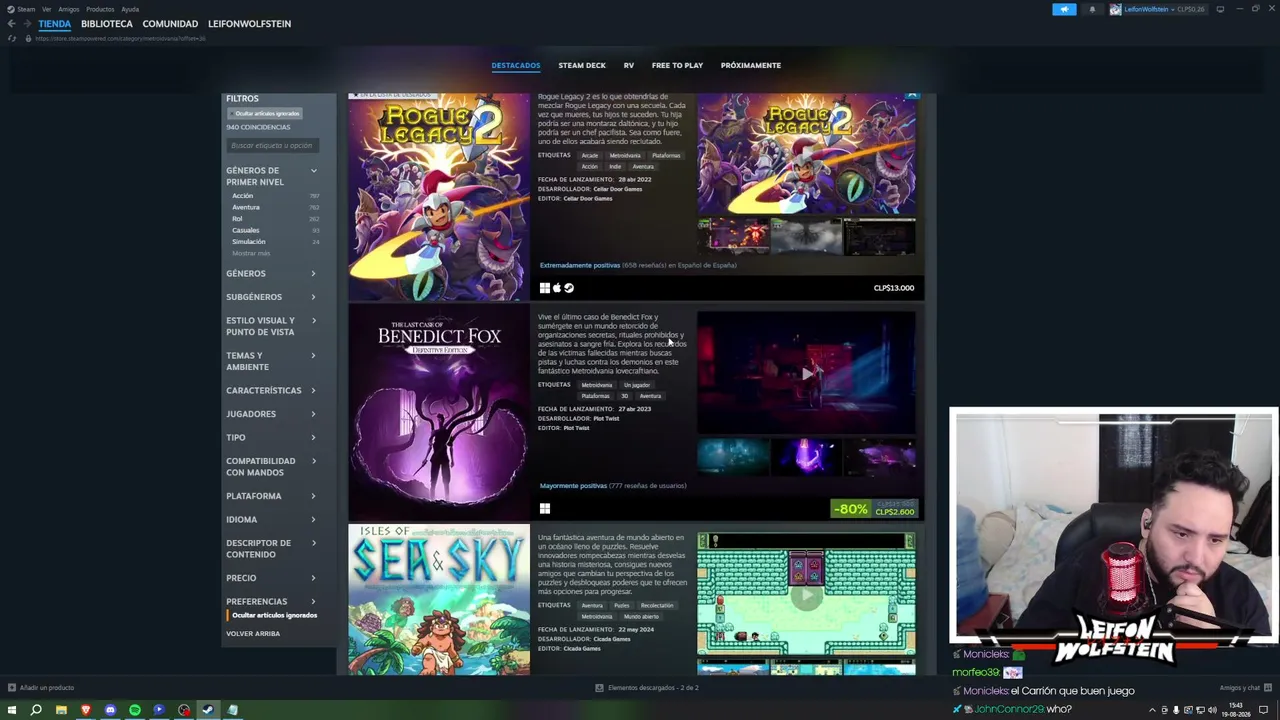
Task: Collapse the Géneros de primer nivel section
Action: pos(313,171)
